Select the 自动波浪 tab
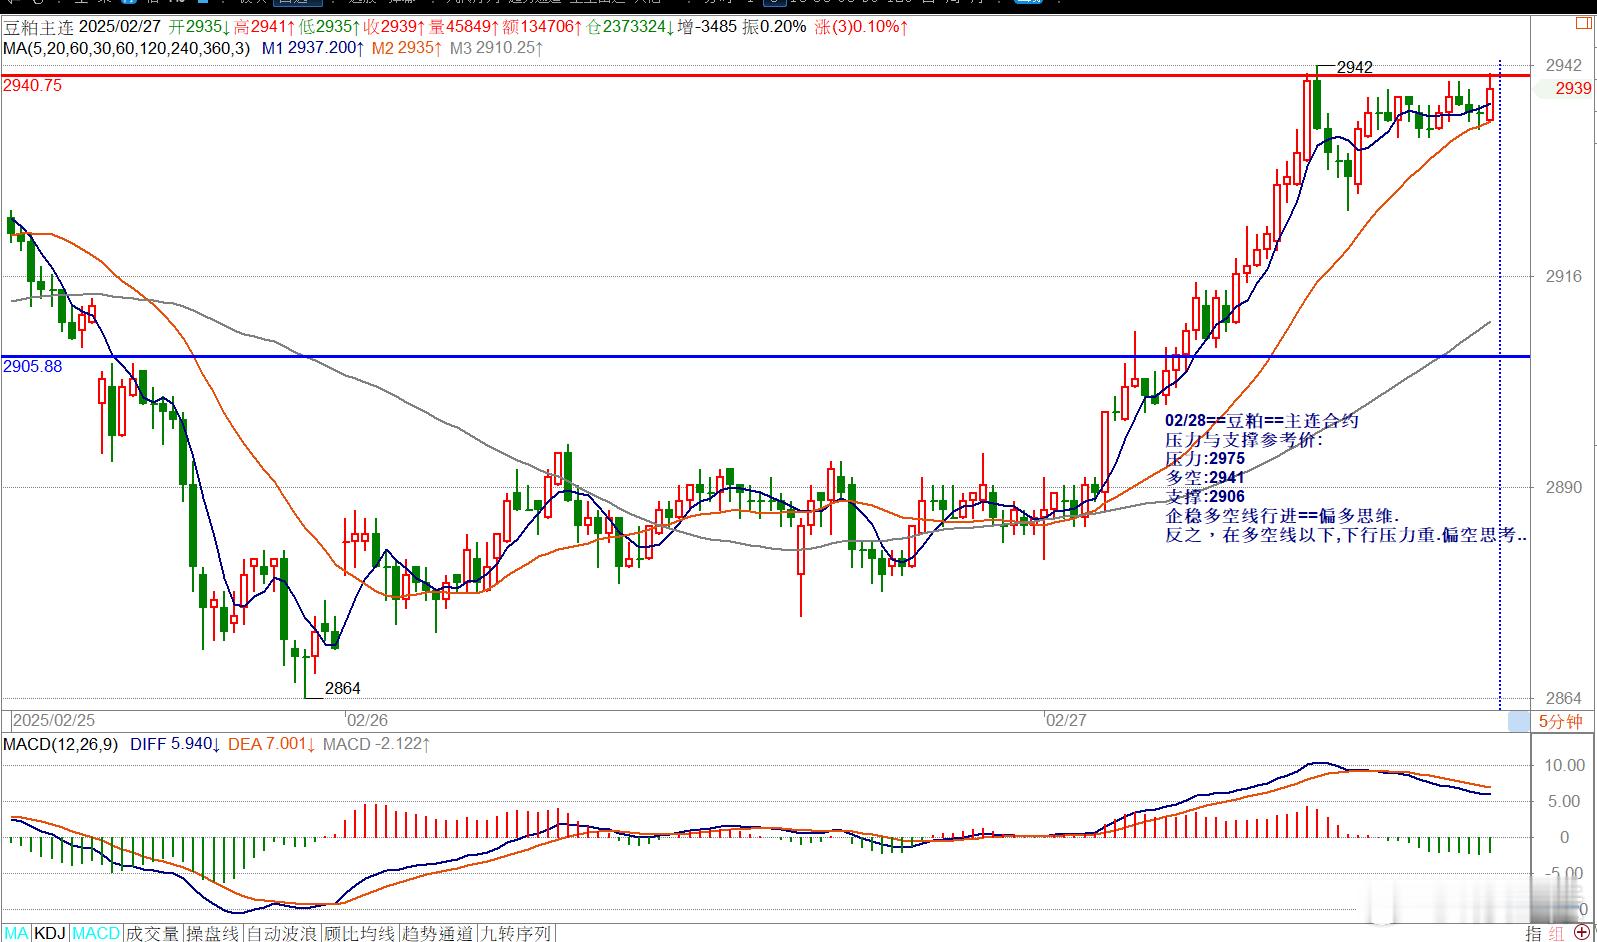 click(282, 933)
